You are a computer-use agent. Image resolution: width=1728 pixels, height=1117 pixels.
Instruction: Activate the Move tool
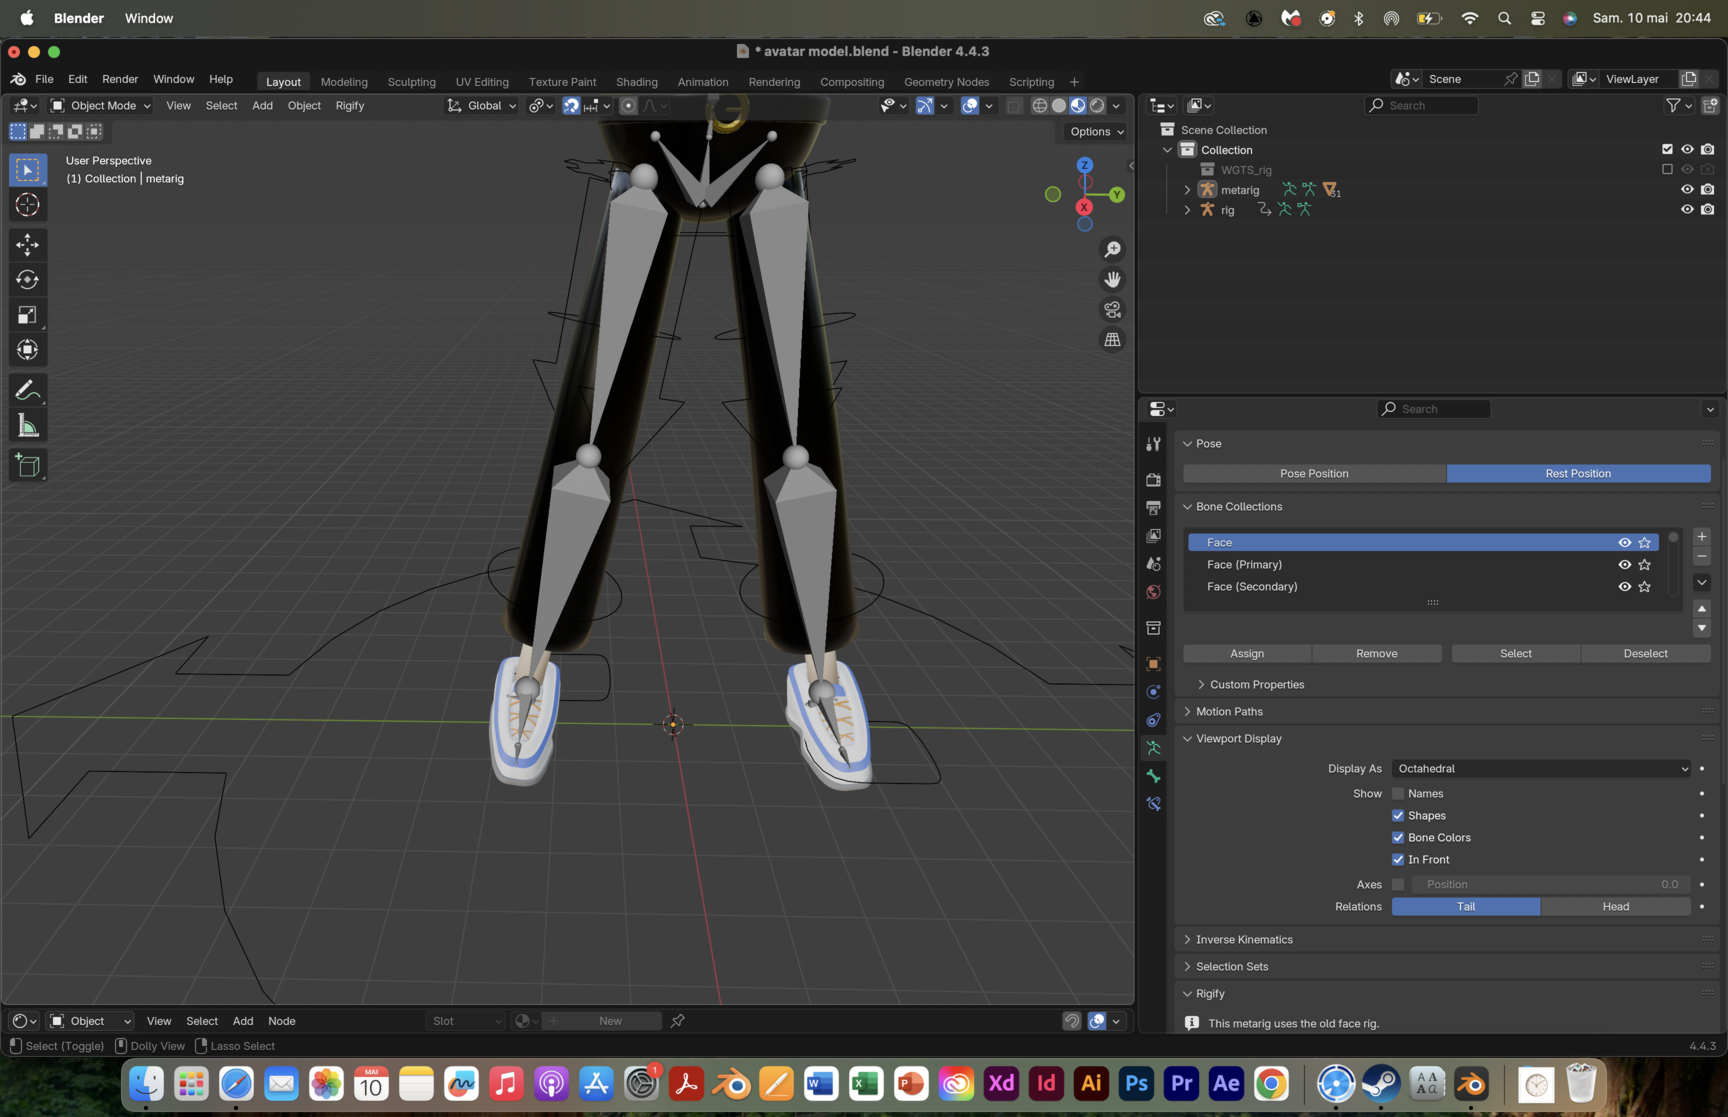(x=28, y=244)
